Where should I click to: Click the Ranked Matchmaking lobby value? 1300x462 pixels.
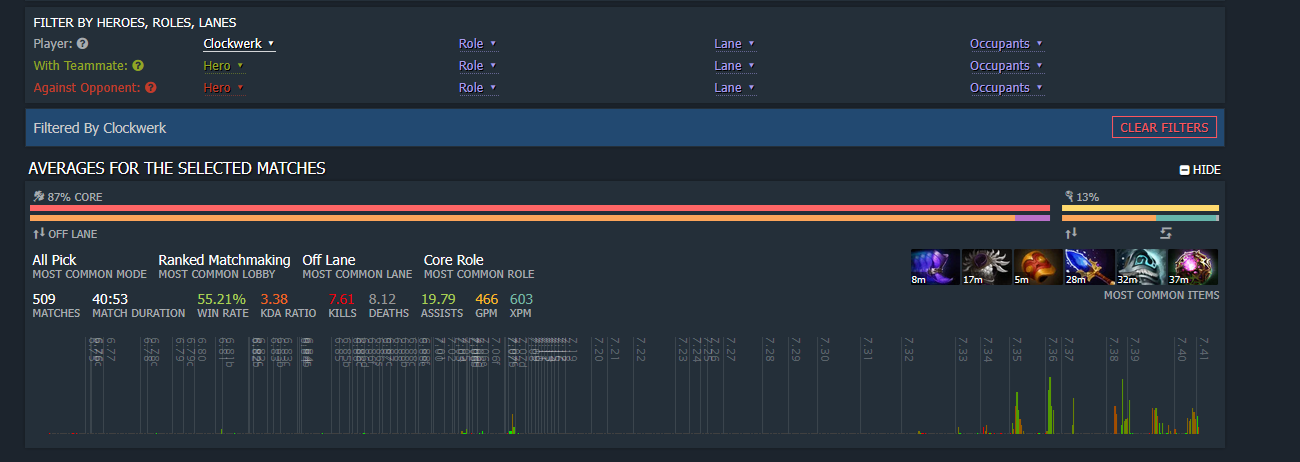(x=224, y=260)
